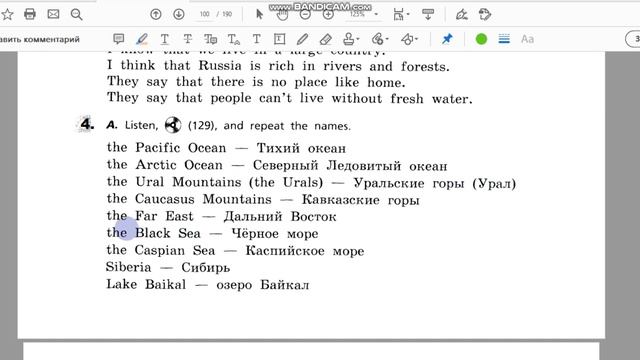640x360 pixels.
Task: Select the text box tool
Action: pyautogui.click(x=279, y=39)
